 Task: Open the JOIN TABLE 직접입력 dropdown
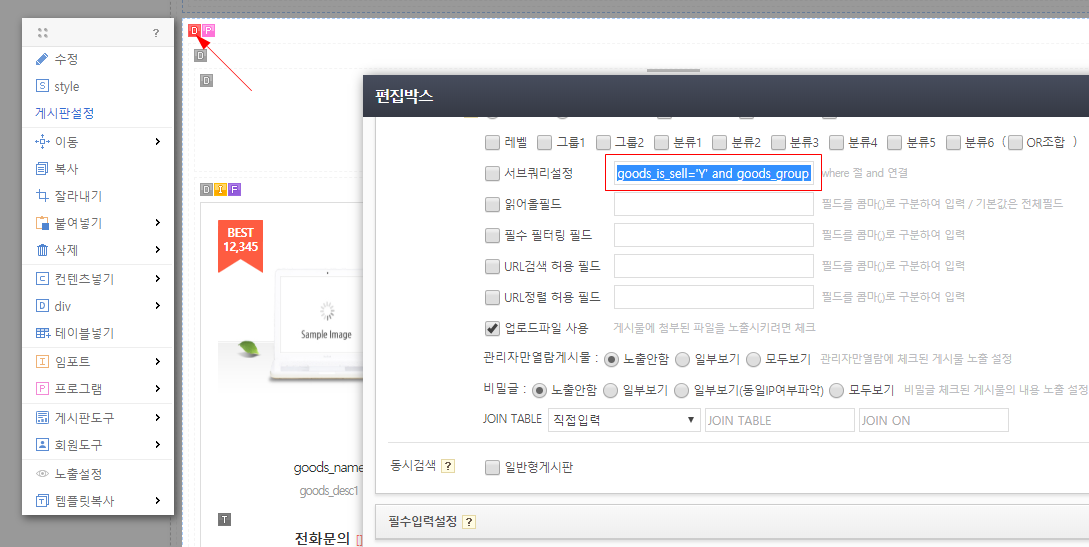click(x=624, y=420)
